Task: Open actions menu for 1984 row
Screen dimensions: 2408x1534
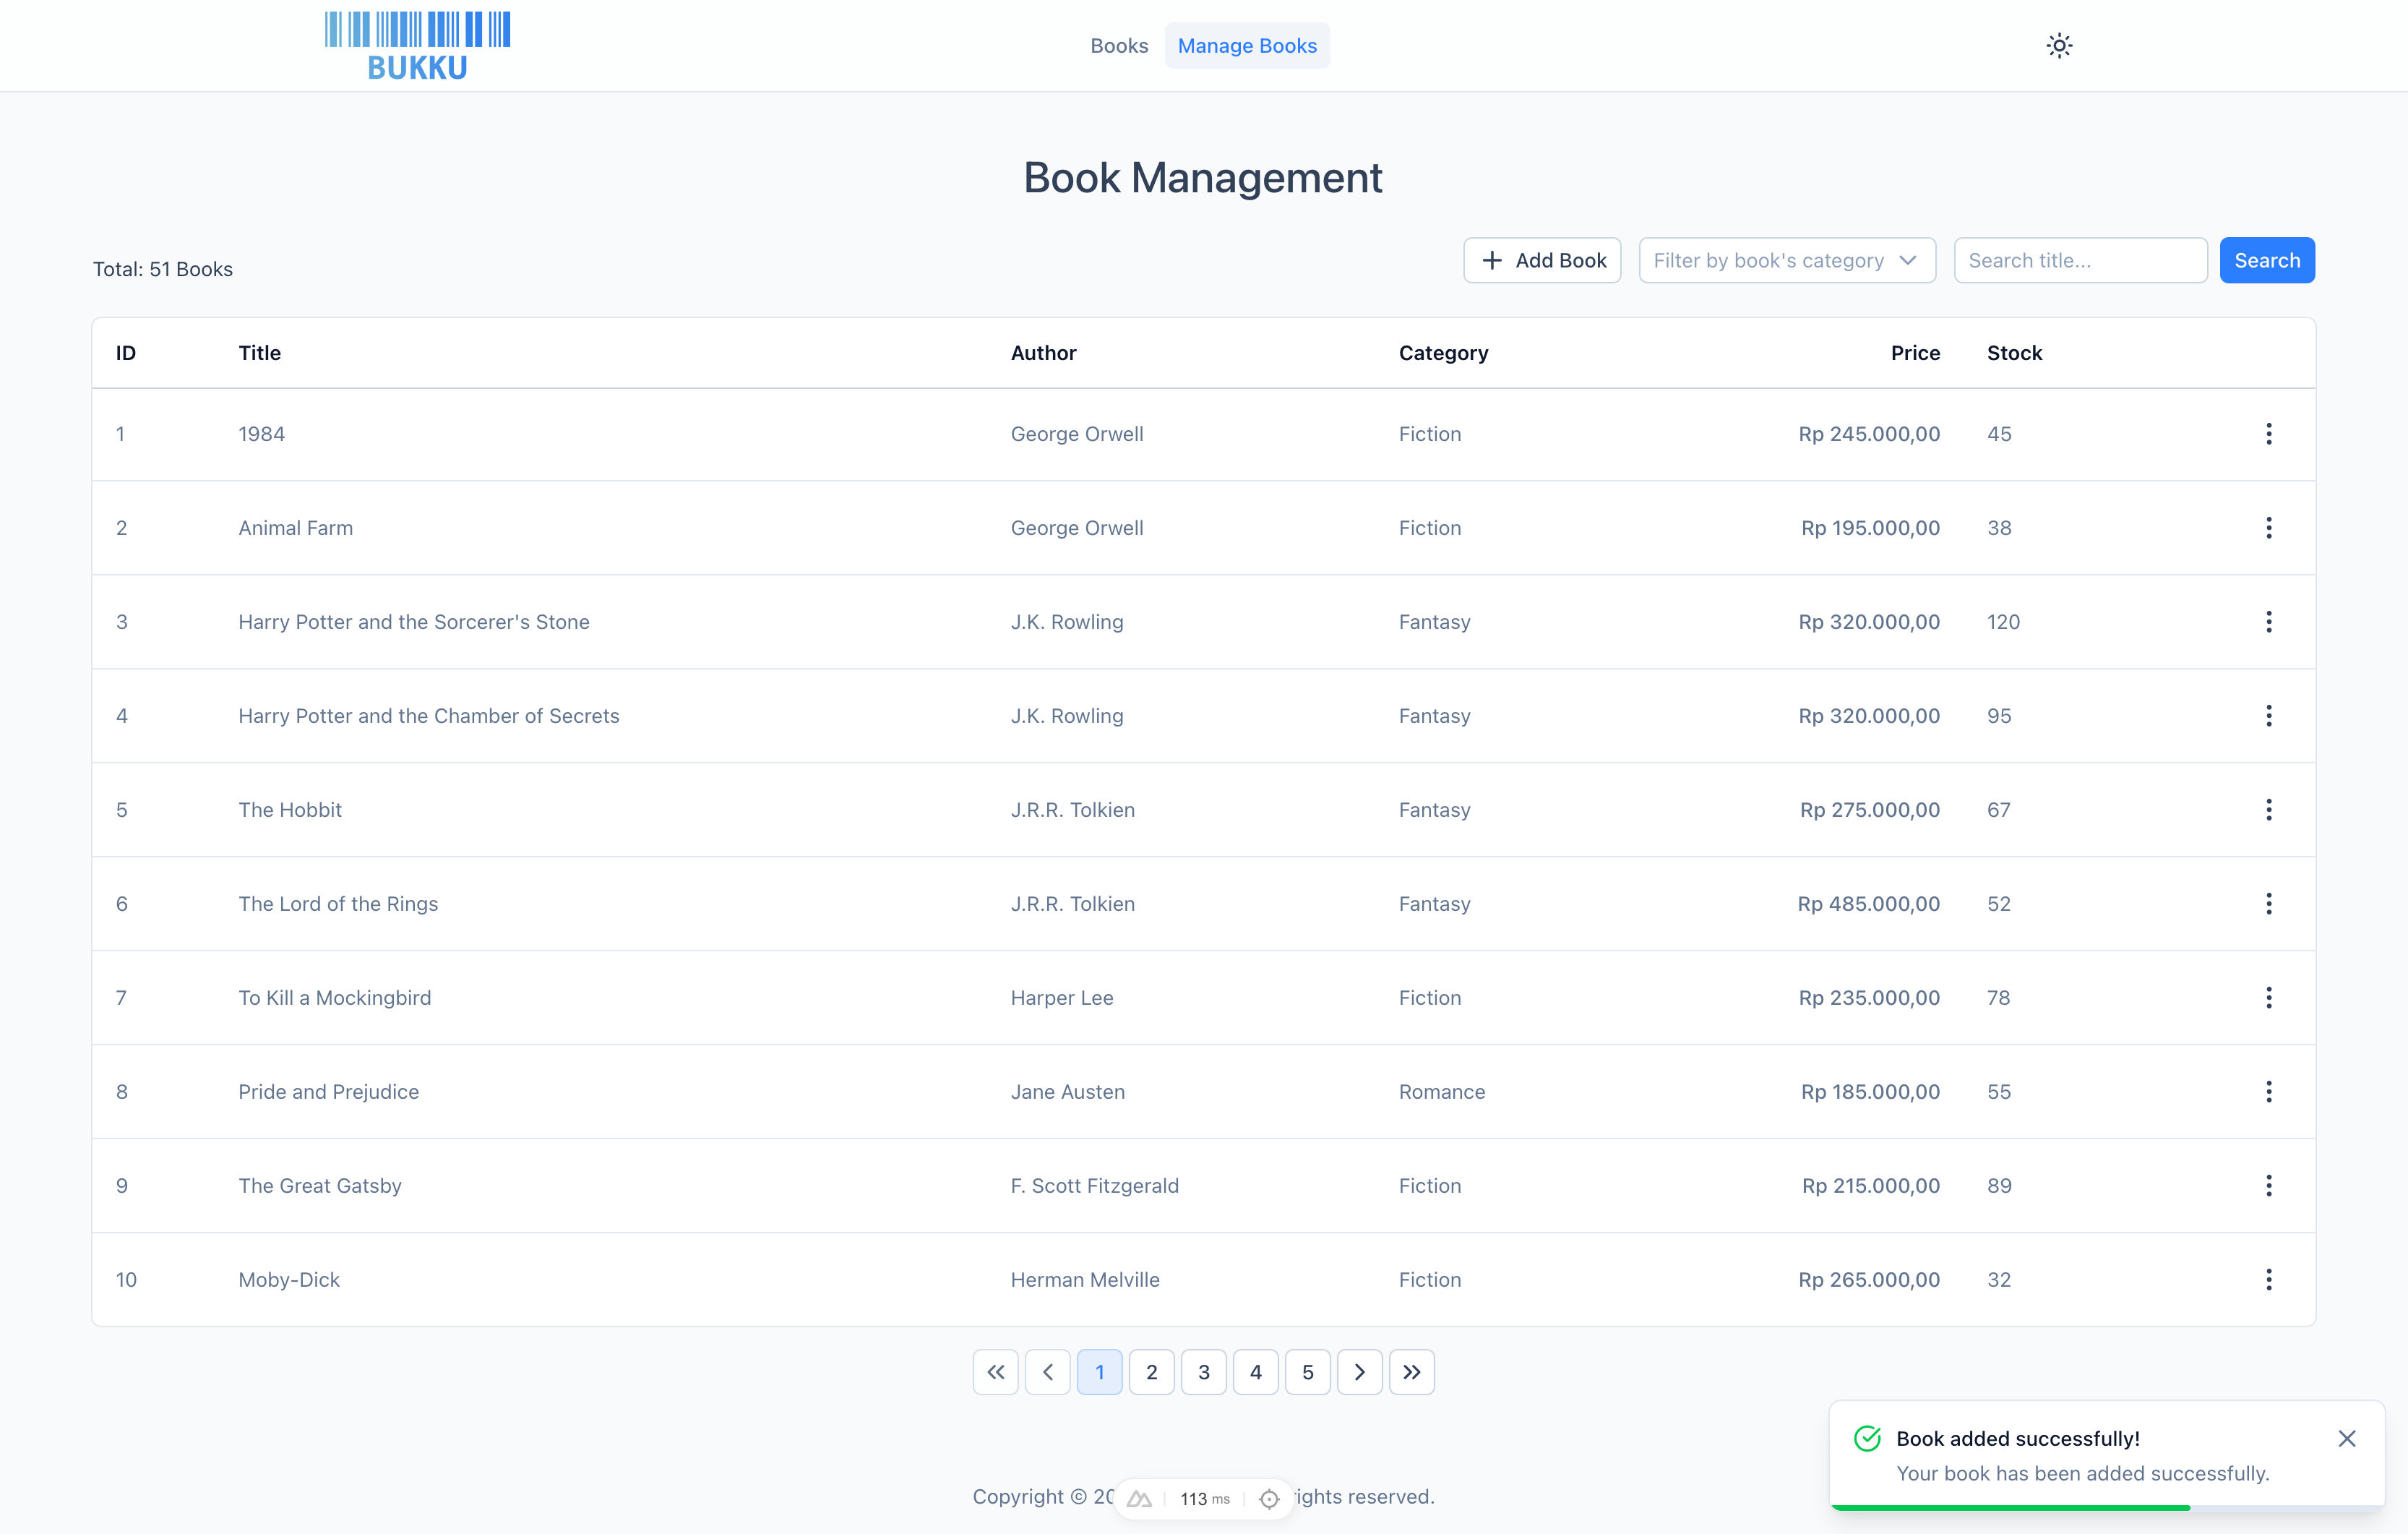Action: click(x=2268, y=434)
